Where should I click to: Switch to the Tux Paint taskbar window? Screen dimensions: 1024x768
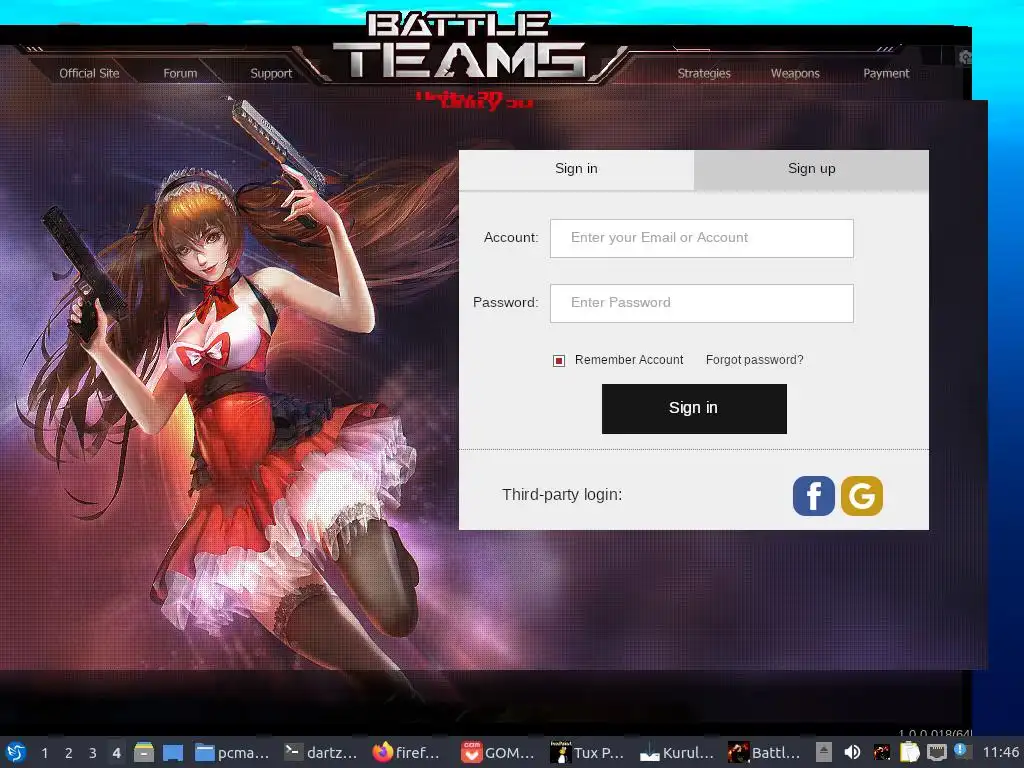[x=586, y=752]
